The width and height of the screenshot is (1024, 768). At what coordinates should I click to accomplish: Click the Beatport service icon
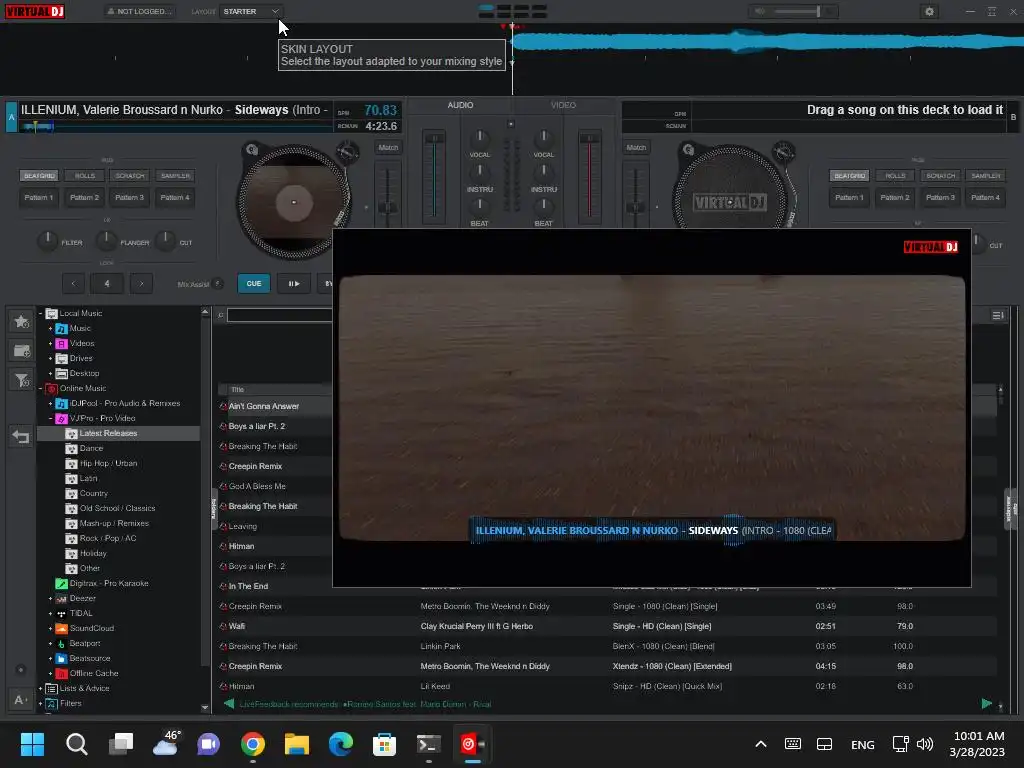click(61, 643)
